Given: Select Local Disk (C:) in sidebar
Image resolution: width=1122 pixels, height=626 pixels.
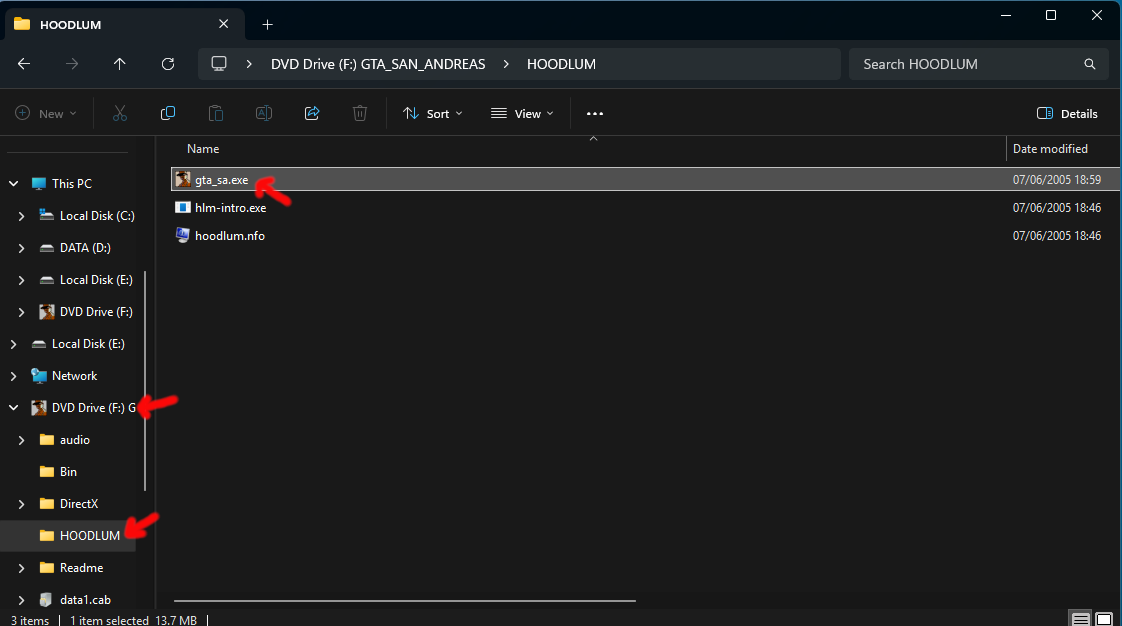Looking at the screenshot, I should pyautogui.click(x=97, y=215).
